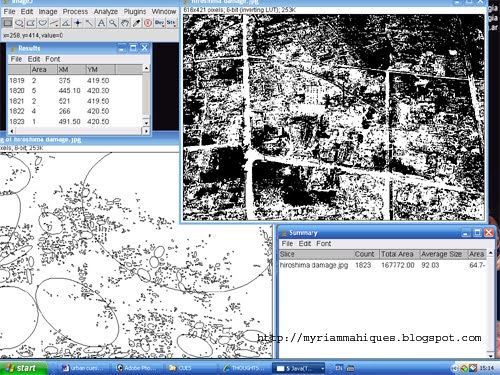This screenshot has height=375, width=500.
Task: Click Slice column header in Summary
Action: point(316,254)
